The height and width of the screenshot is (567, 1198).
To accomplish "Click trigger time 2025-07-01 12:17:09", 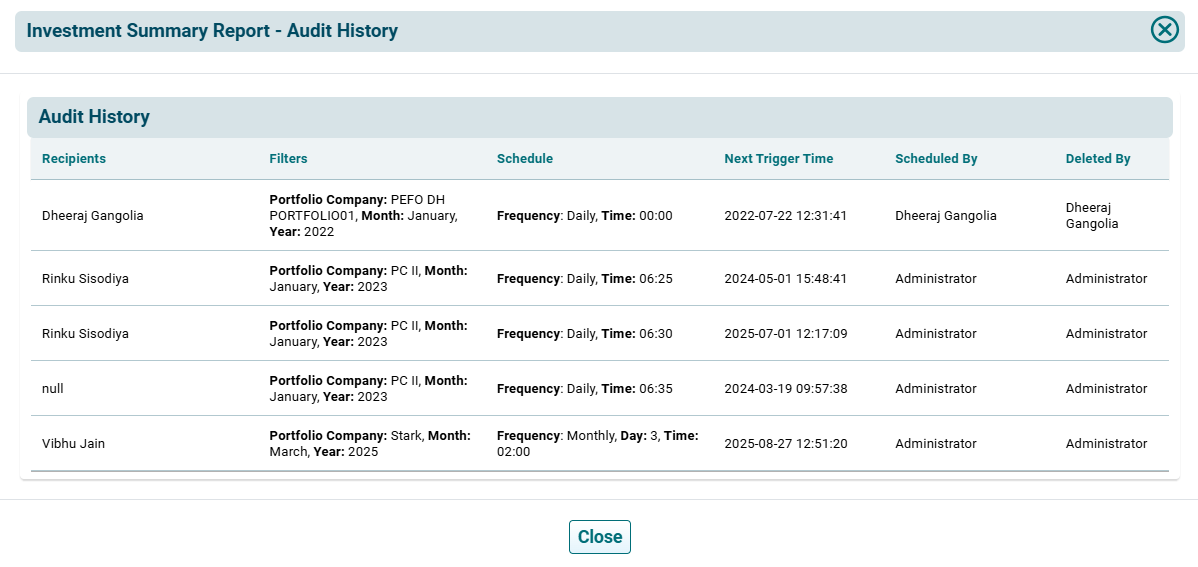I will pyautogui.click(x=785, y=334).
